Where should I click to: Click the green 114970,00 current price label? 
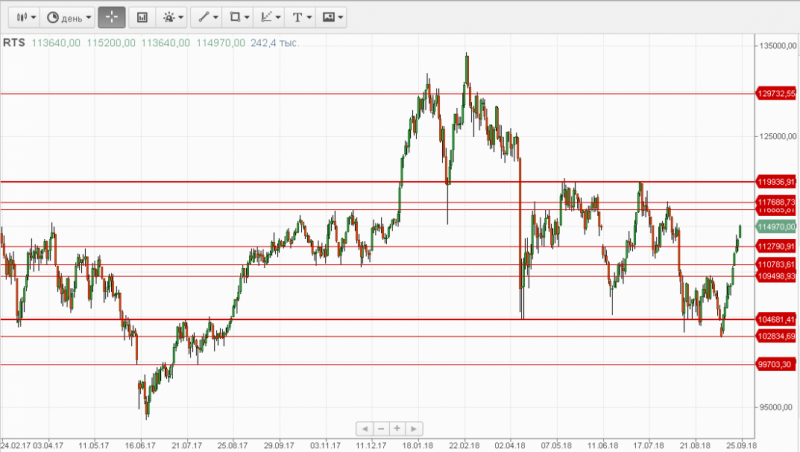776,227
